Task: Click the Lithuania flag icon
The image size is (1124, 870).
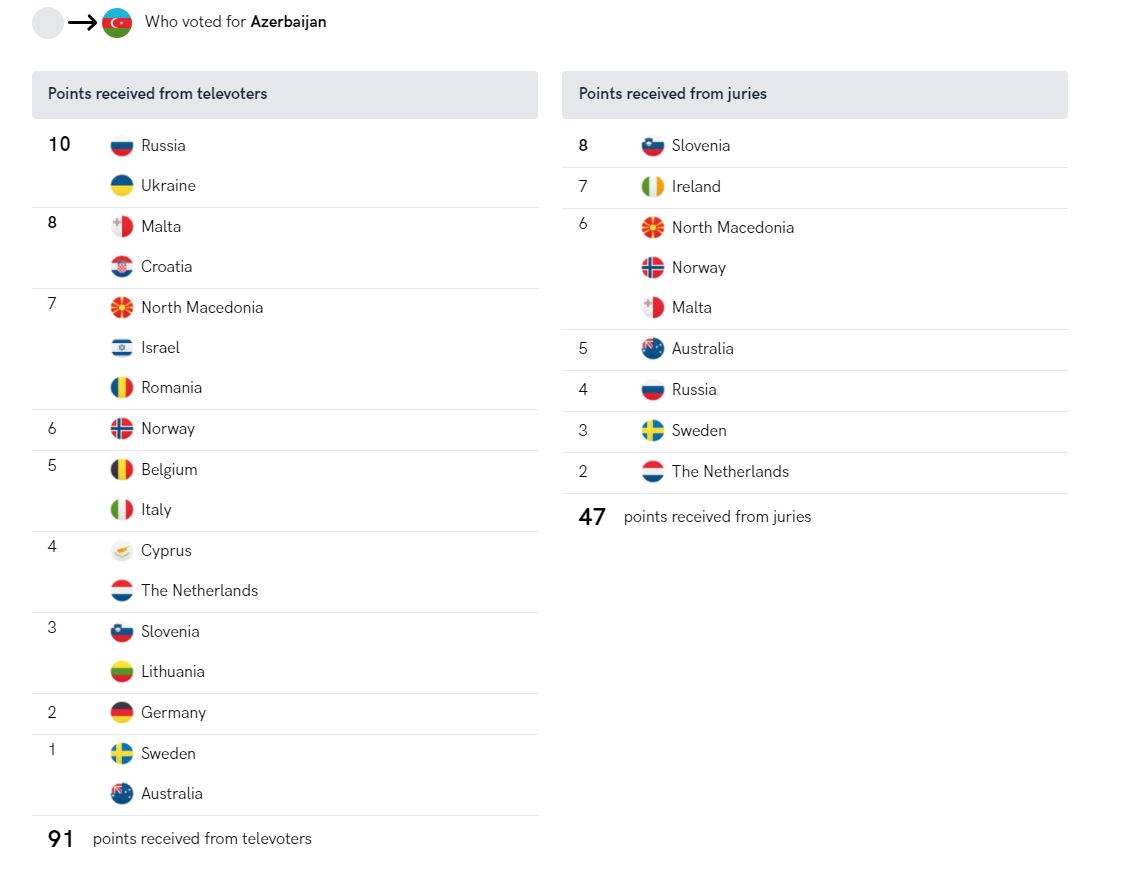Action: [122, 671]
